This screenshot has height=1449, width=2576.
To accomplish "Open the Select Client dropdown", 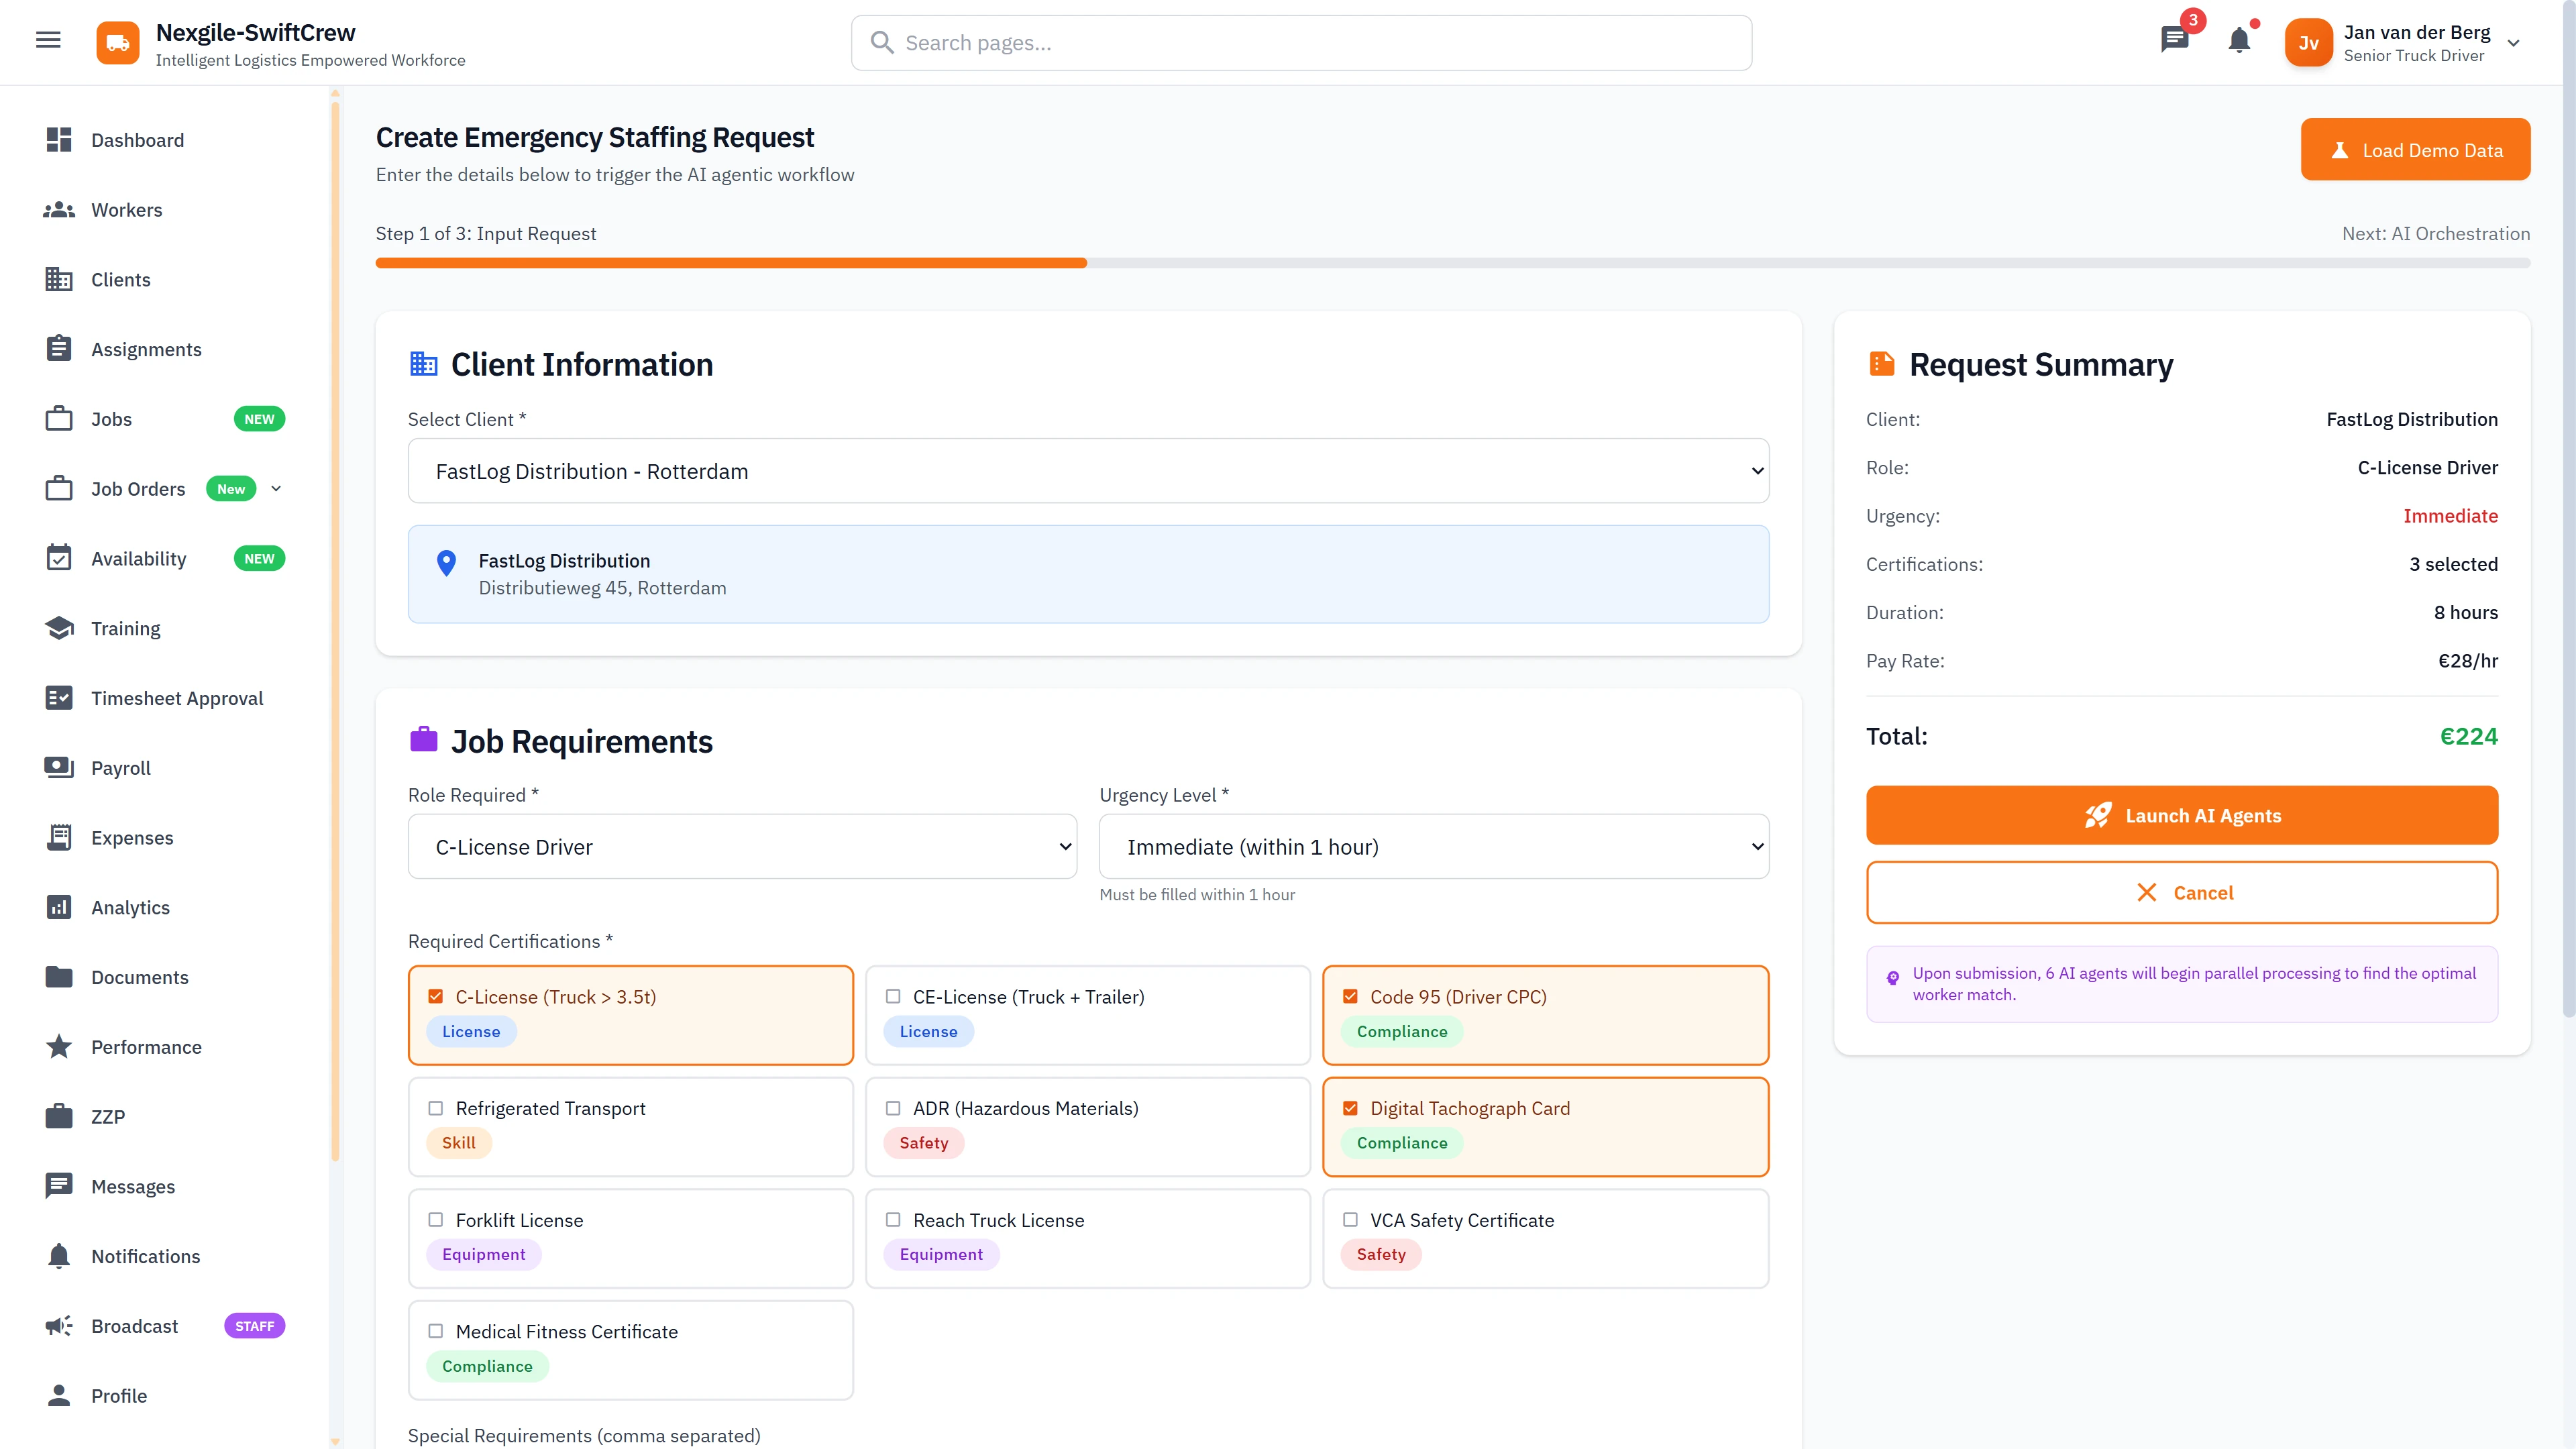I will 1088,470.
